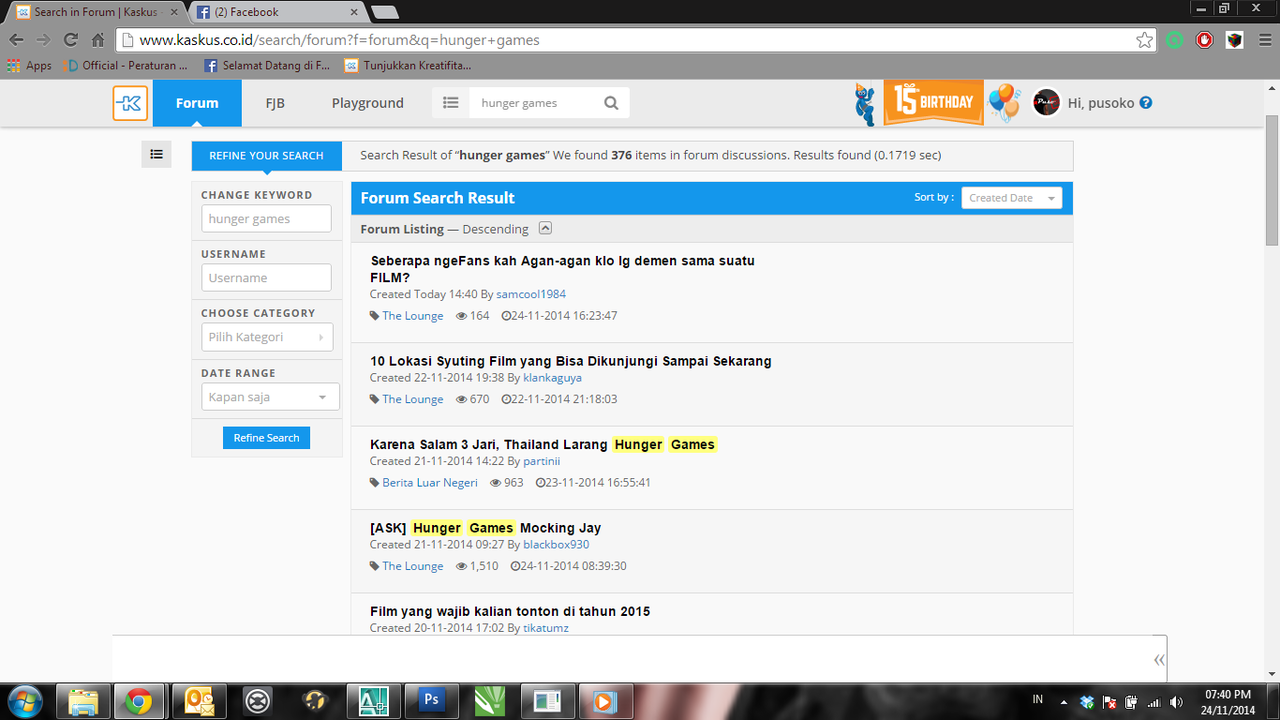Open the '[ASK] Hunger Games Mocking Jay' thread
1280x720 pixels.
point(485,528)
